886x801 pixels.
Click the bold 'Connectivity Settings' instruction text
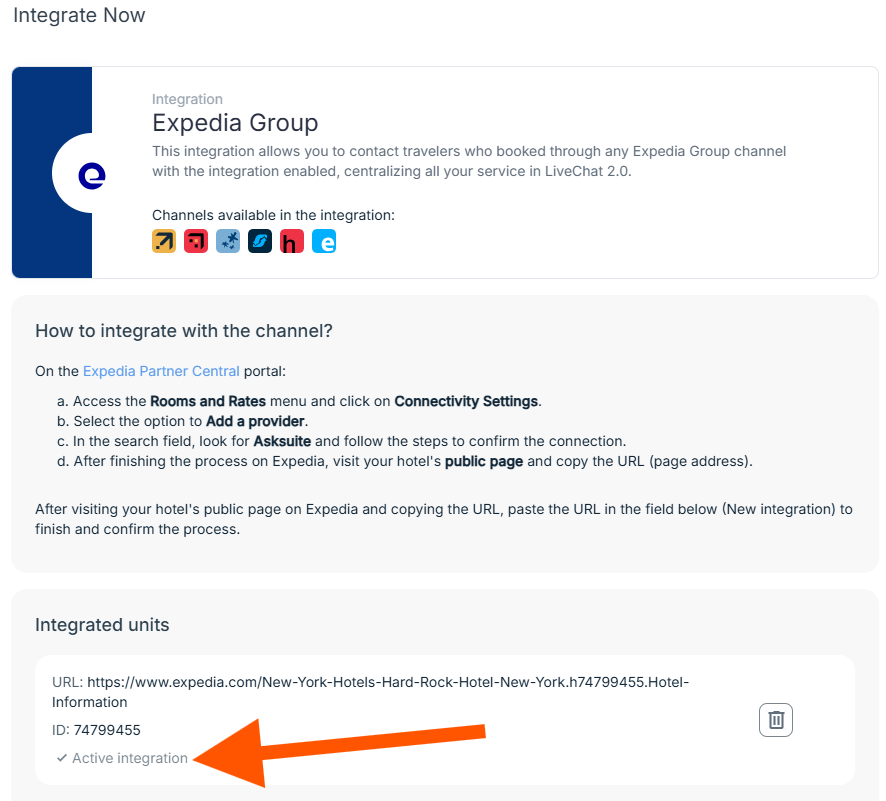click(466, 401)
